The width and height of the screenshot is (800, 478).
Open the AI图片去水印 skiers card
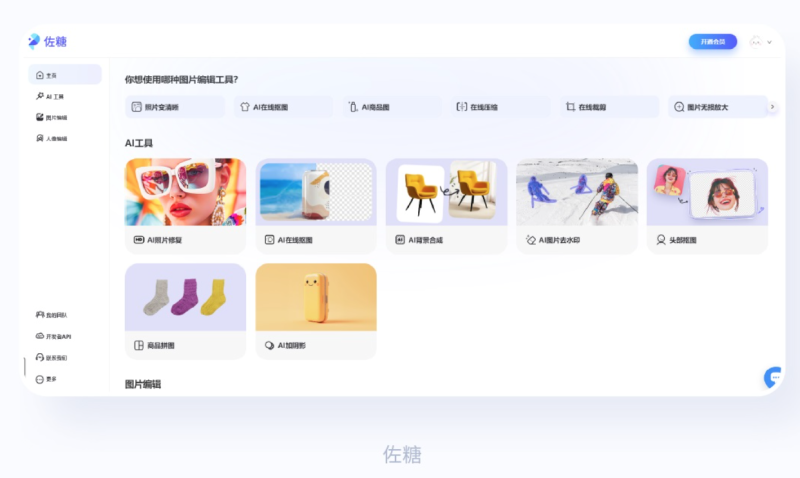point(577,206)
